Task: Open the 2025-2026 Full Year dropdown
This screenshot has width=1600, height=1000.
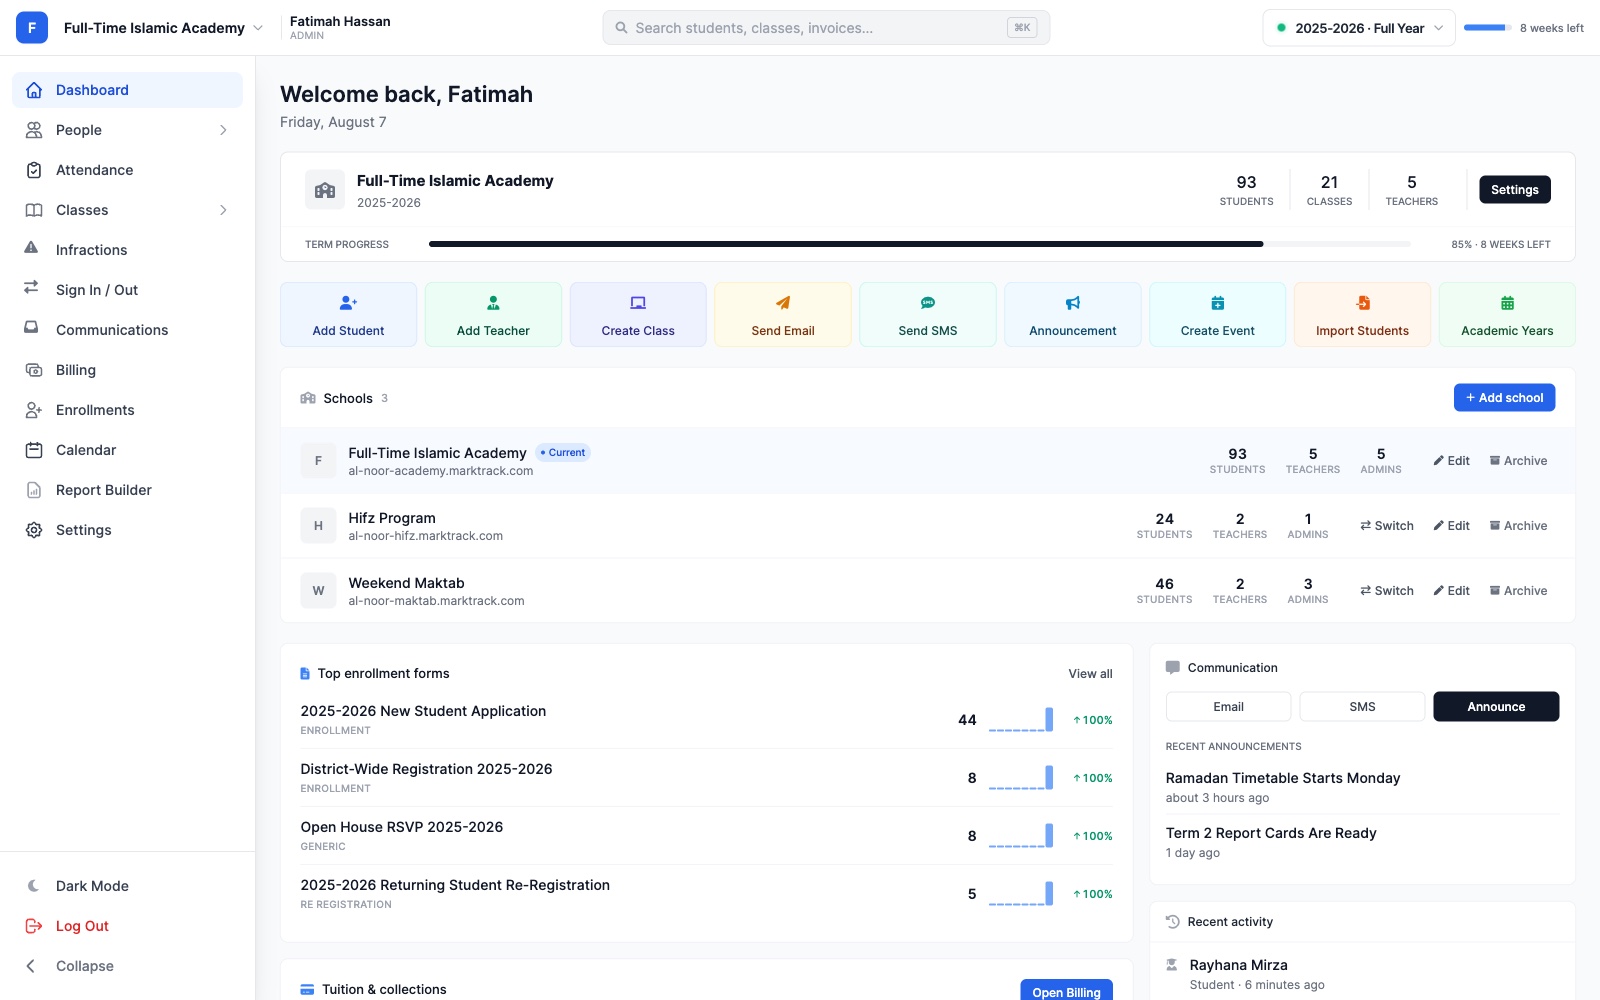Action: pos(1359,28)
